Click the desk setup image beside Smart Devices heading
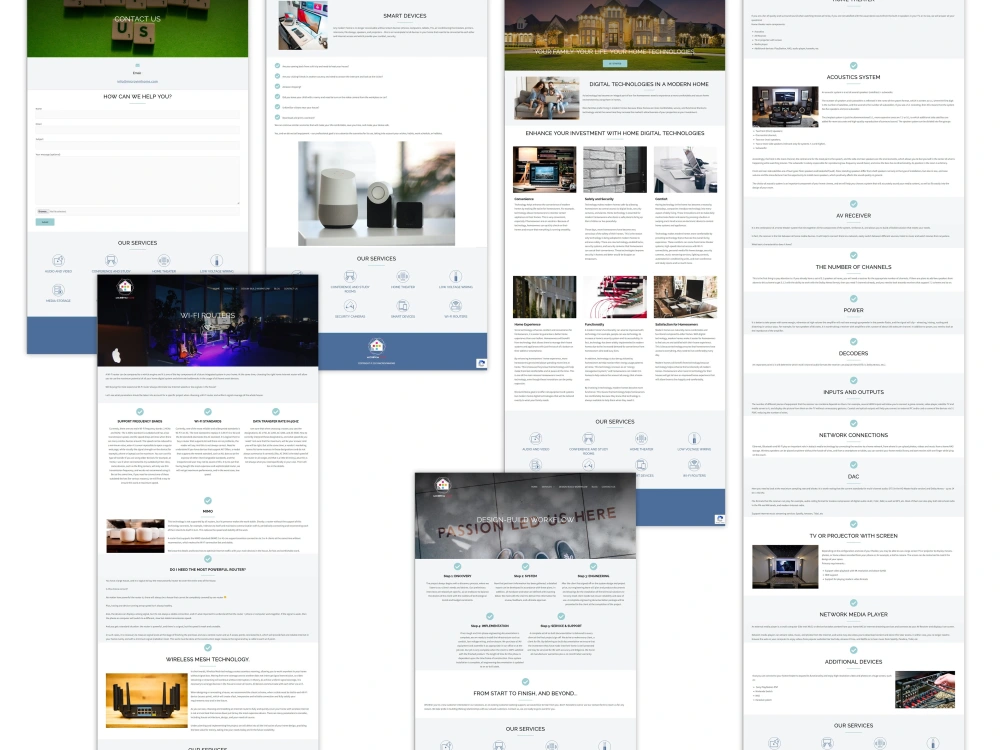Image resolution: width=1000 pixels, height=750 pixels. pos(304,26)
